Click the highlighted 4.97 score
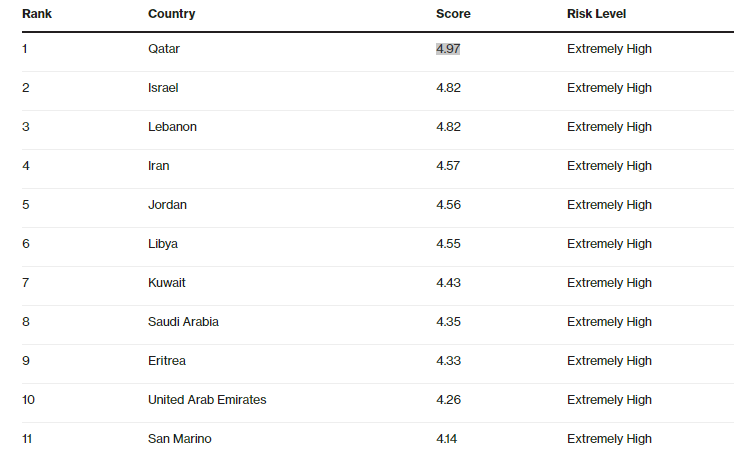This screenshot has width=734, height=460. (448, 49)
